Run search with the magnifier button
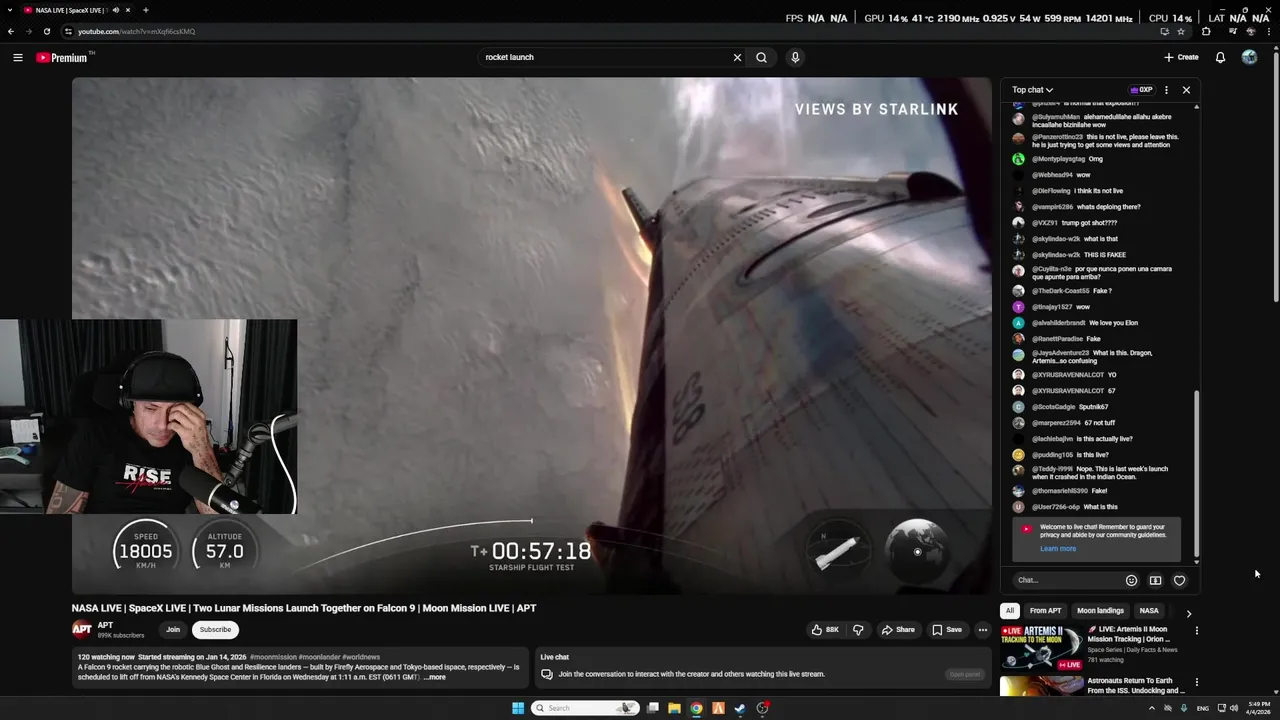This screenshot has height=720, width=1280. (x=761, y=57)
